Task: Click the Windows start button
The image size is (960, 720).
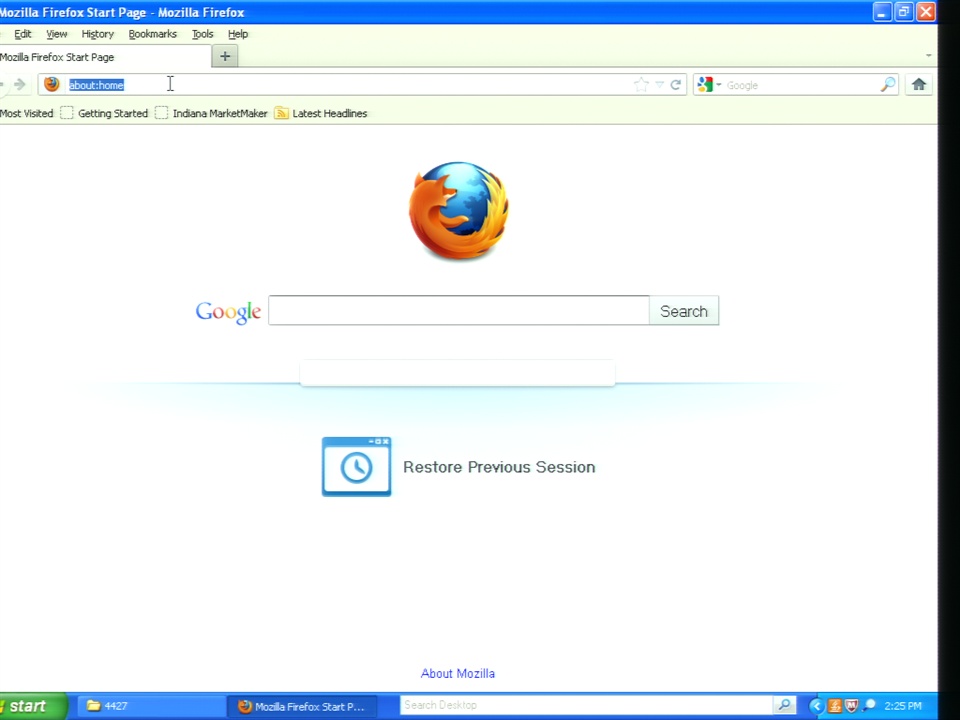Action: point(32,706)
